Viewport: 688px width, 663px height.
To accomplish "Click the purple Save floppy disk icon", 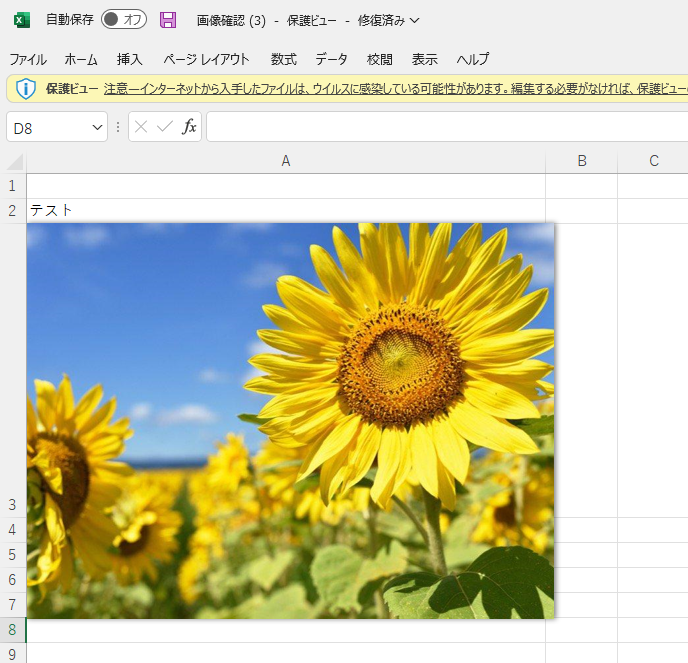I will coord(168,20).
